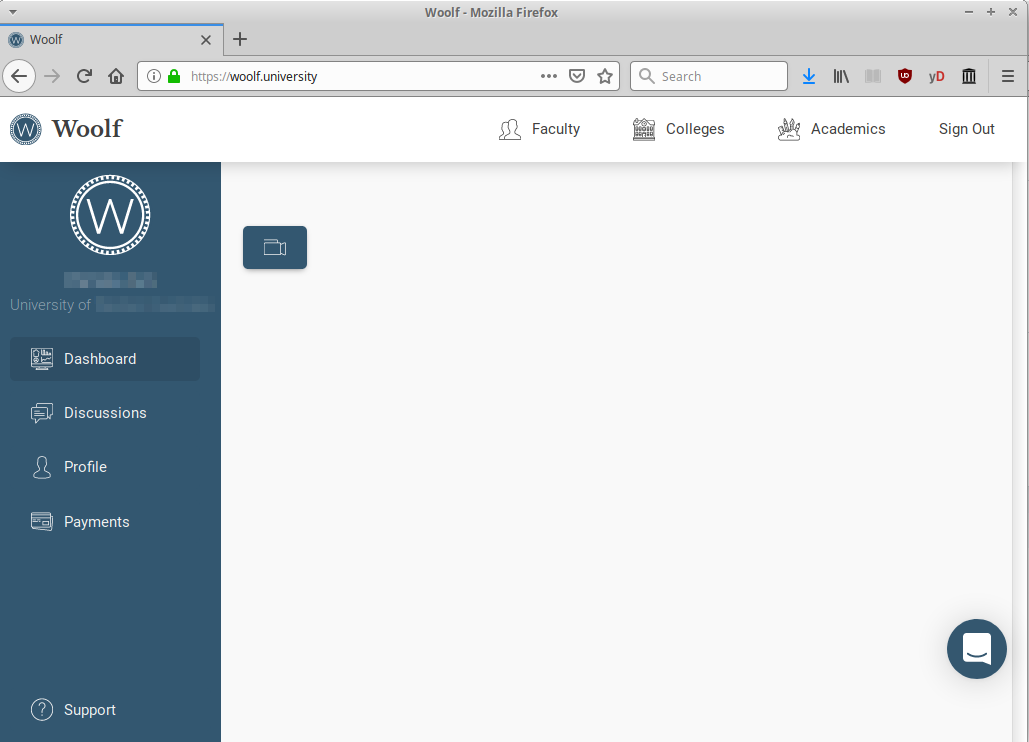Sign Out of Woolf
This screenshot has width=1029, height=742.
pos(967,129)
